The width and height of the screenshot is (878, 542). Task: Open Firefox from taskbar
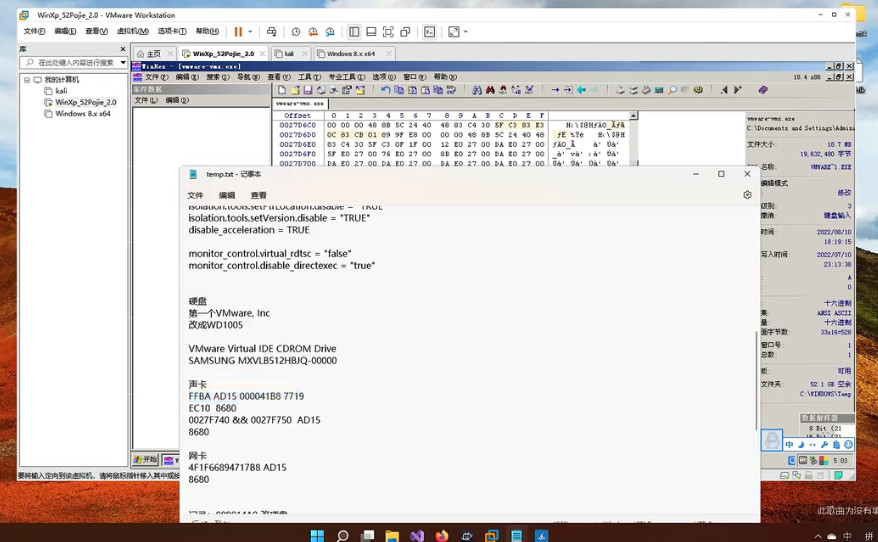(442, 535)
